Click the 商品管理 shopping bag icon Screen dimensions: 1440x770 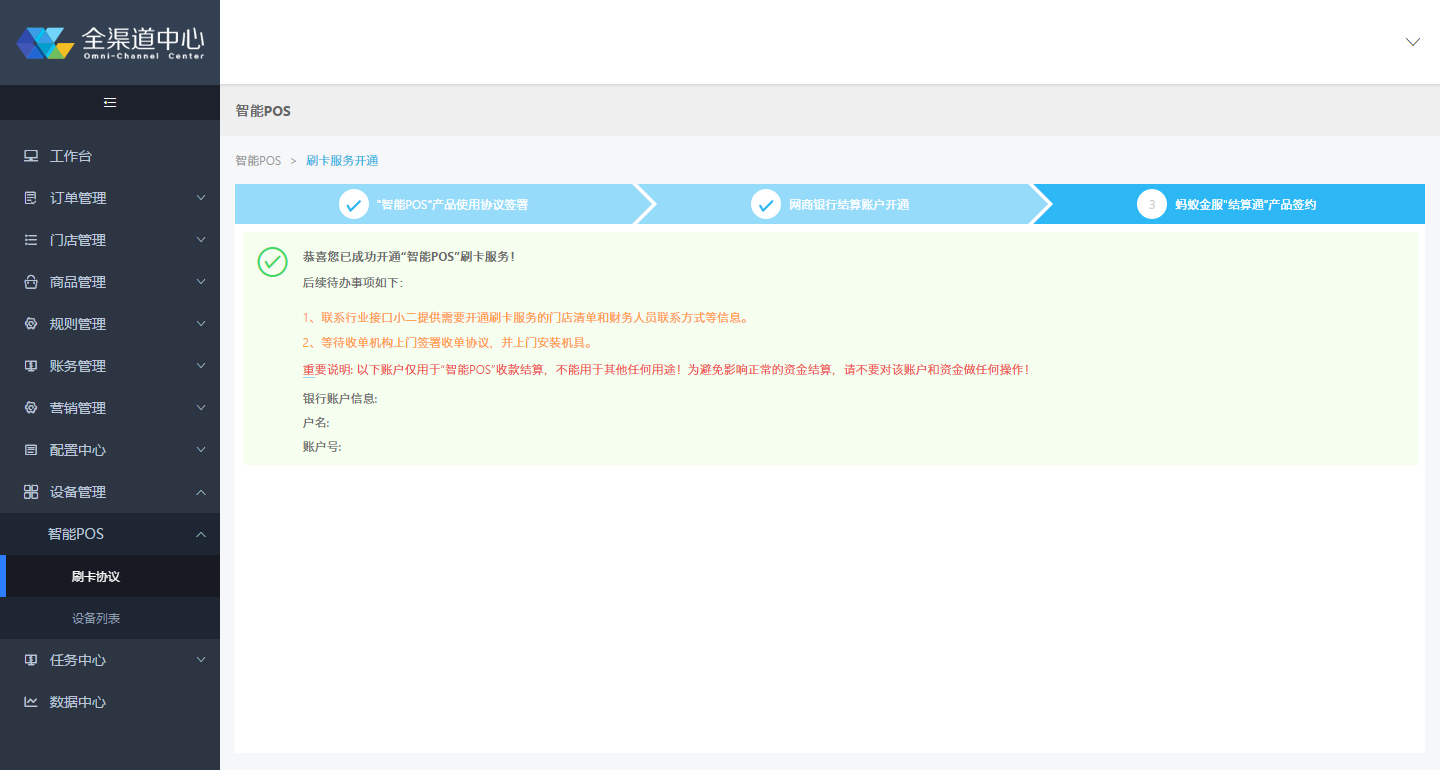pyautogui.click(x=31, y=282)
